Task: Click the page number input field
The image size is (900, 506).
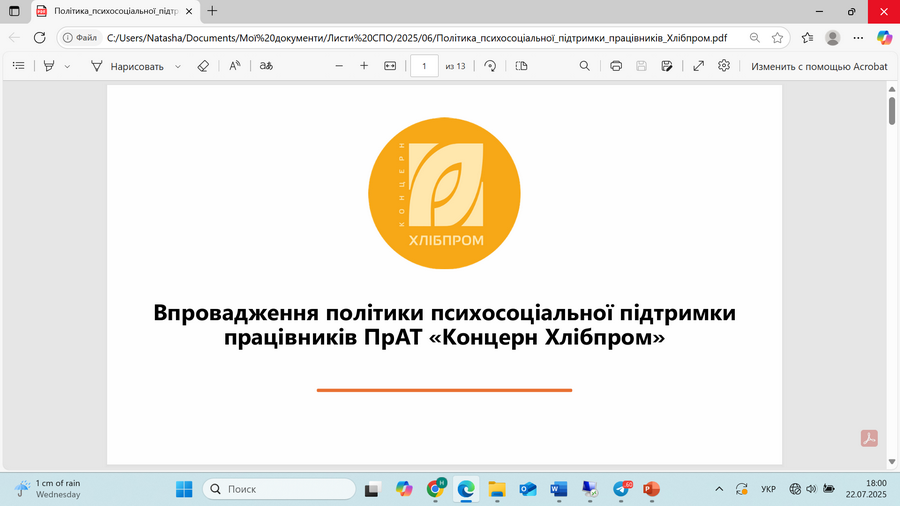Action: (424, 66)
